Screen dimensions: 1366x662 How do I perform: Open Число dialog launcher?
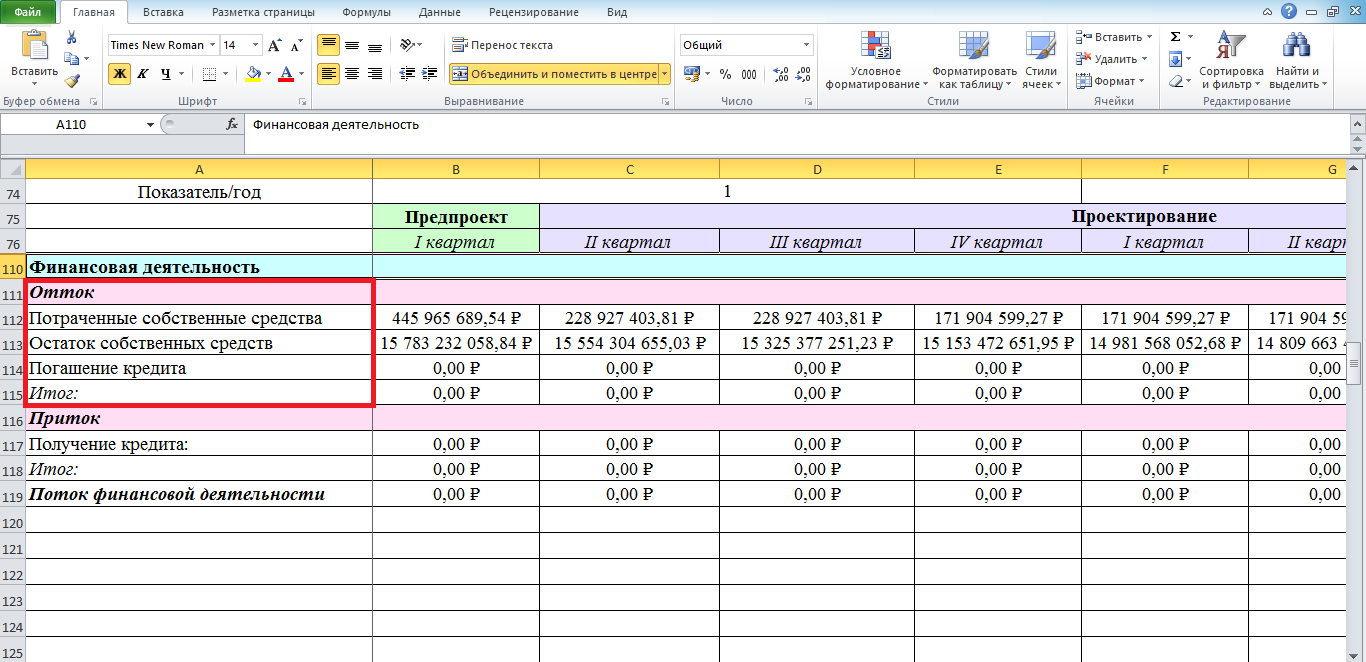click(808, 102)
